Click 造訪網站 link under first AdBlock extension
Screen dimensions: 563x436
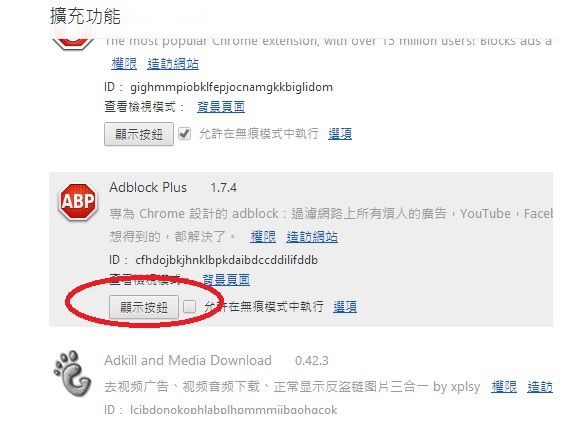(x=173, y=64)
